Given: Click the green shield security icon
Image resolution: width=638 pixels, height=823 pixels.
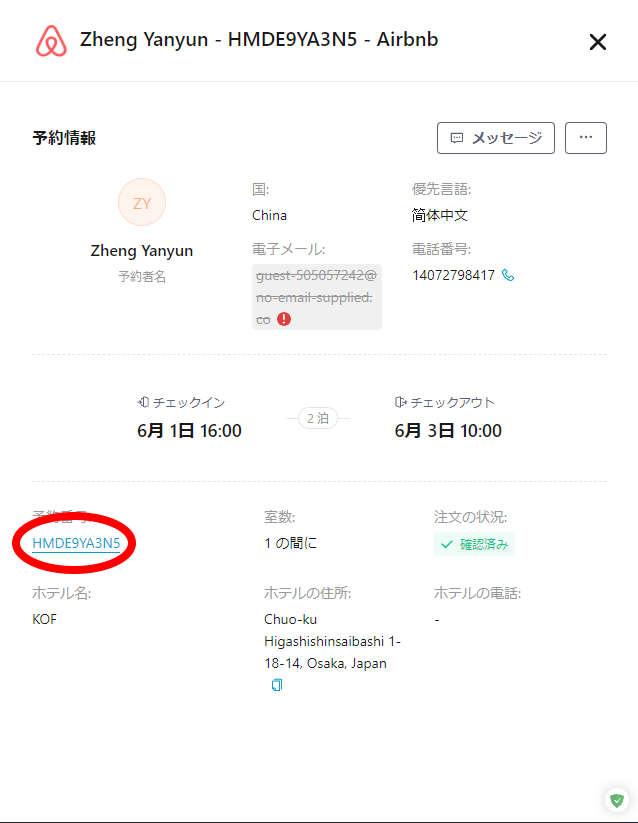Looking at the screenshot, I should [x=617, y=800].
